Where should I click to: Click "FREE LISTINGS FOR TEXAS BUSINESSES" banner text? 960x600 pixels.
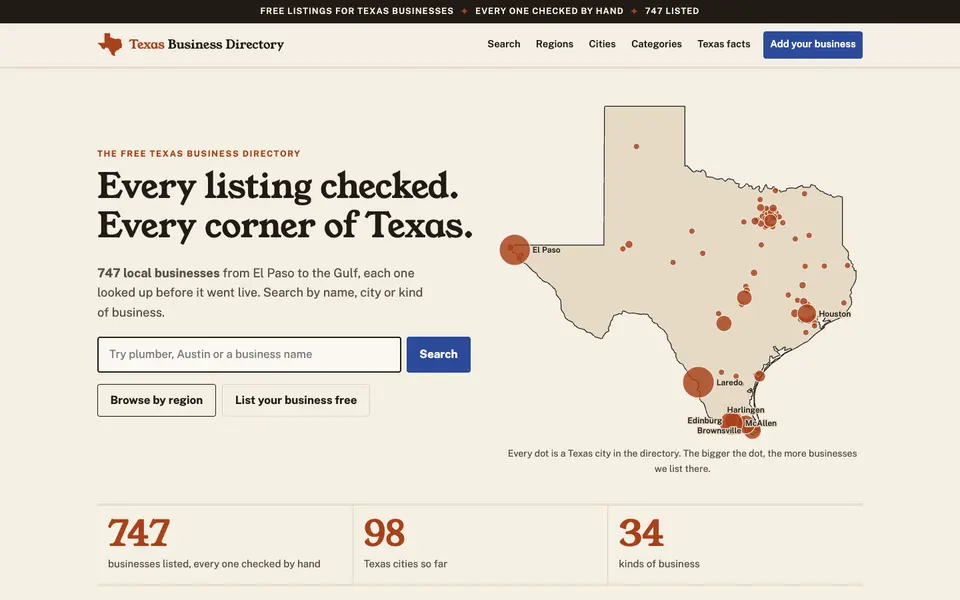point(357,11)
